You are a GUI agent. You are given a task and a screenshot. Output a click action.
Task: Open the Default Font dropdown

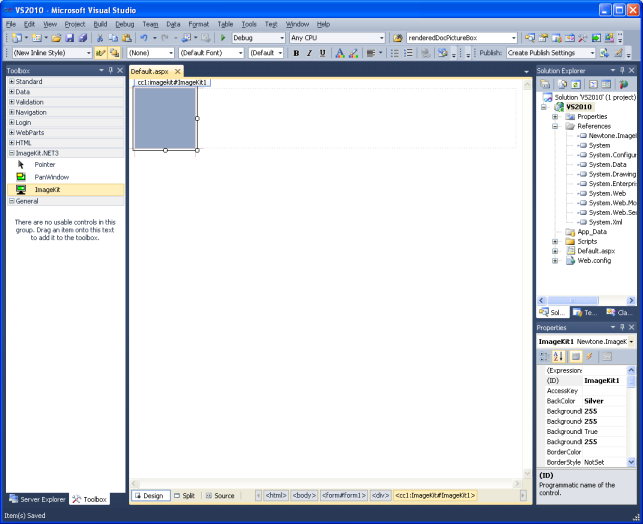tap(240, 53)
